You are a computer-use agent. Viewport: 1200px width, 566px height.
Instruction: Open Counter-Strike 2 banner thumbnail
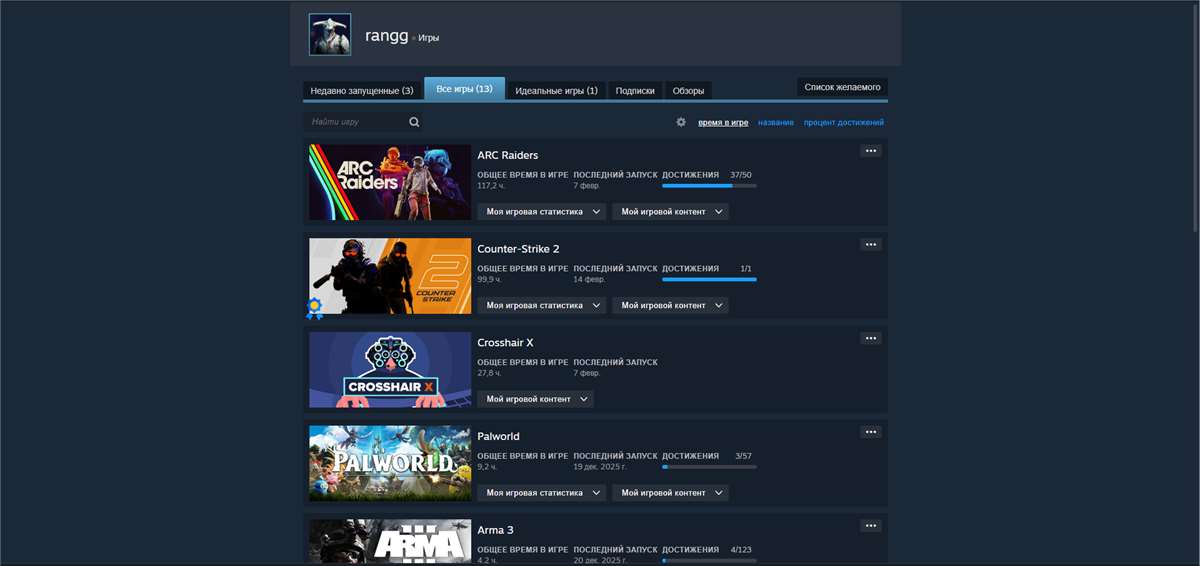(x=390, y=276)
